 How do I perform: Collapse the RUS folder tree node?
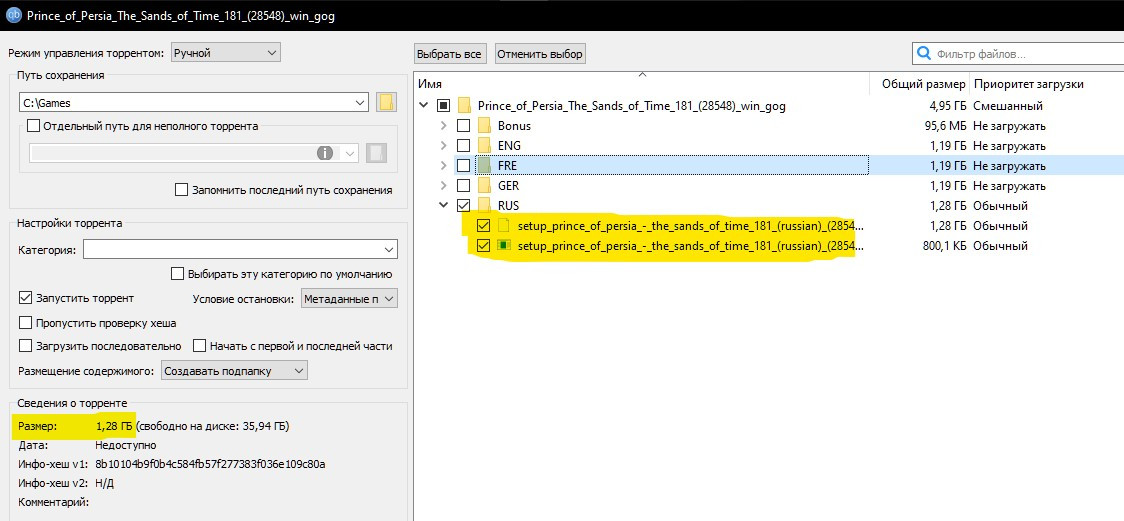coord(443,206)
